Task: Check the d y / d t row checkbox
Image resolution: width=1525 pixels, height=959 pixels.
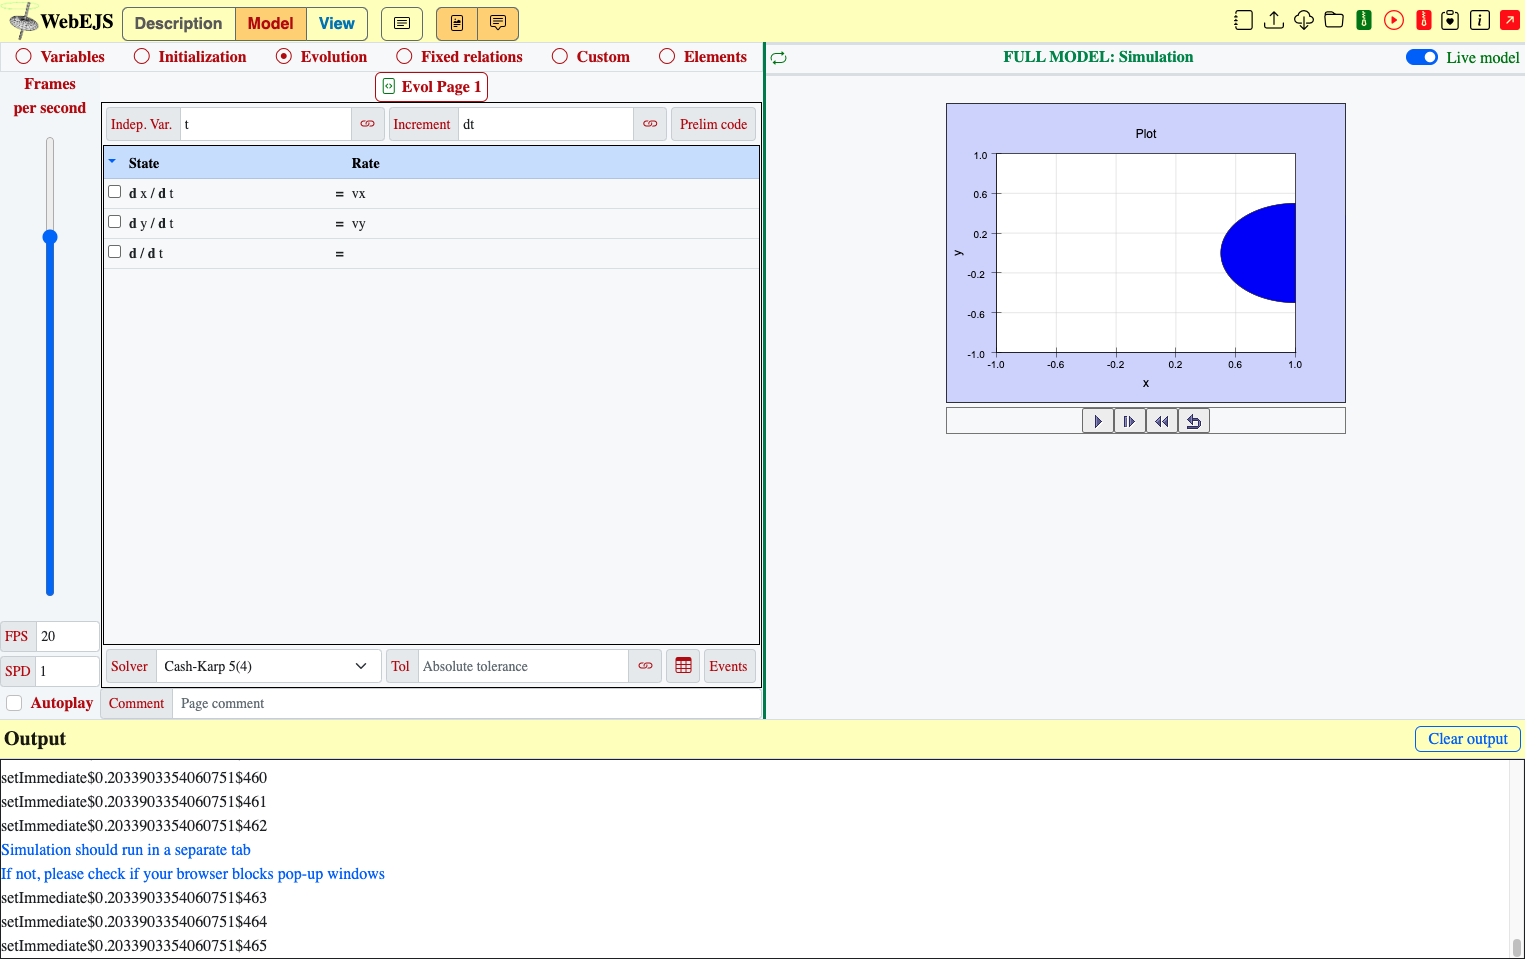Action: pos(115,222)
